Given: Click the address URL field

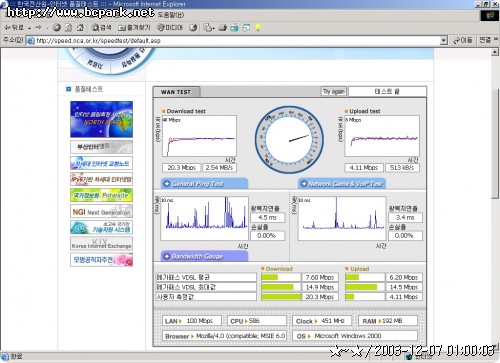Looking at the screenshot, I should (237, 41).
